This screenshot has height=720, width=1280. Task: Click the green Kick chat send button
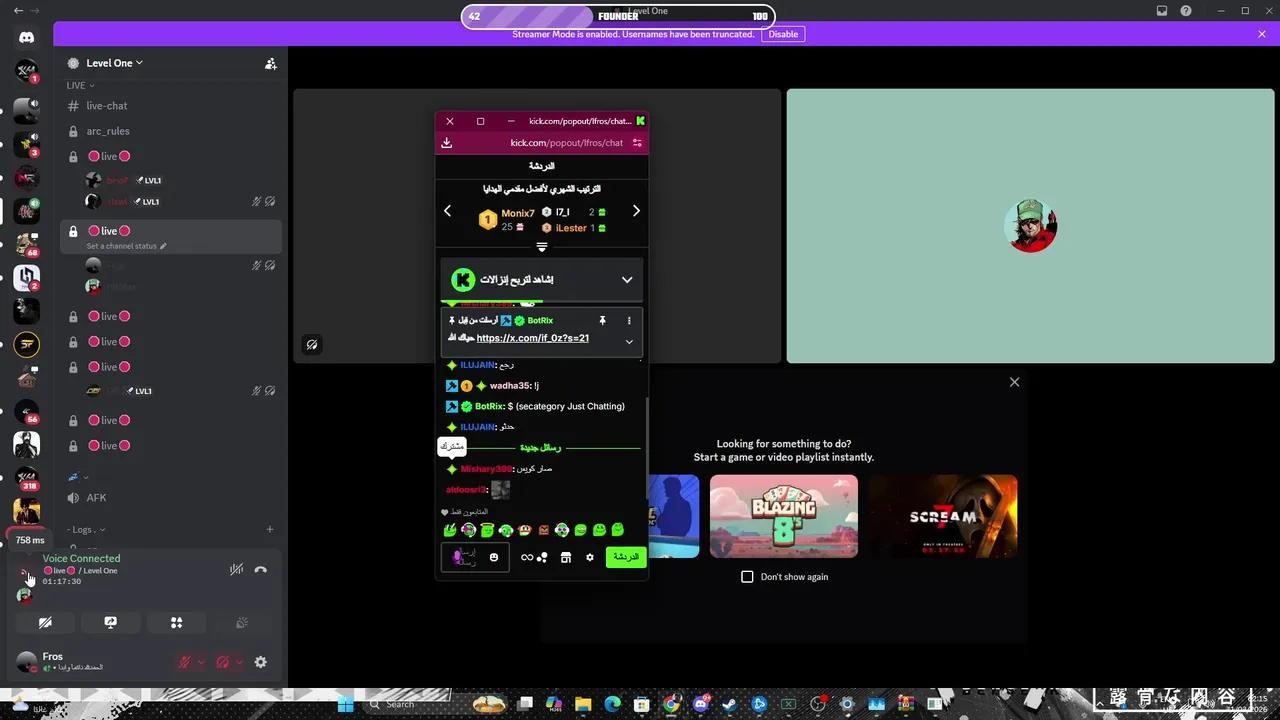(626, 557)
